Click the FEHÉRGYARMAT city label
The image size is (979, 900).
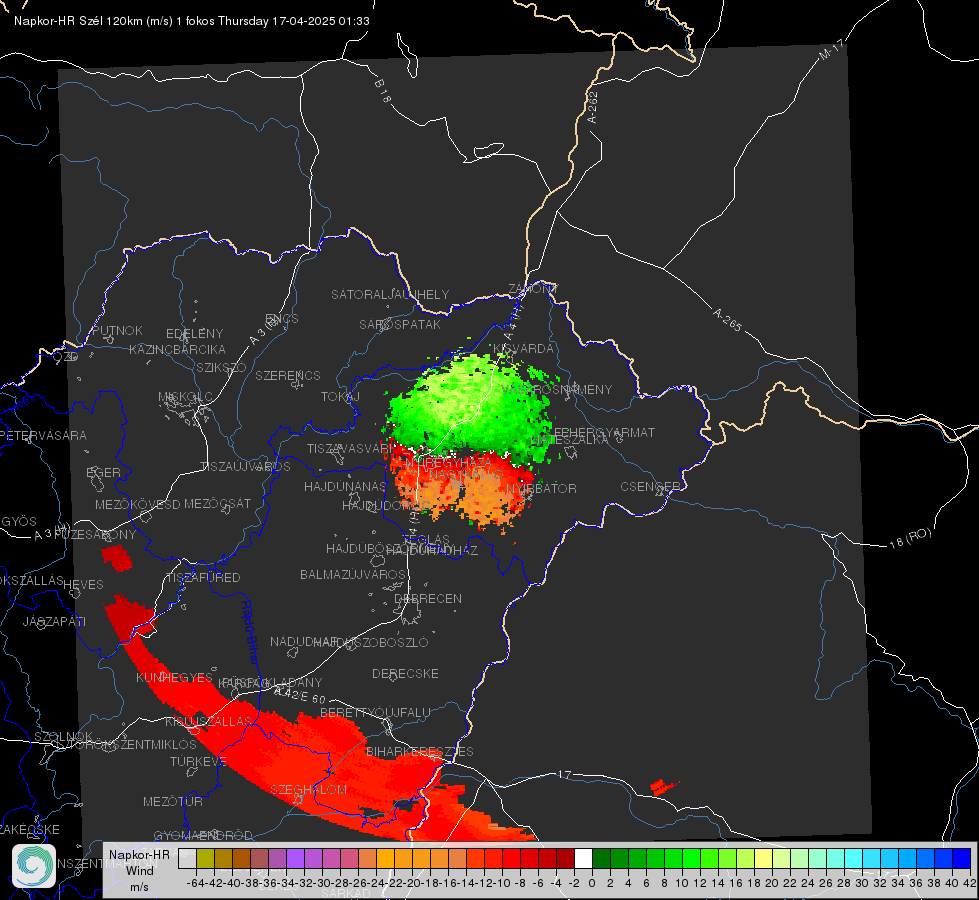[x=604, y=432]
